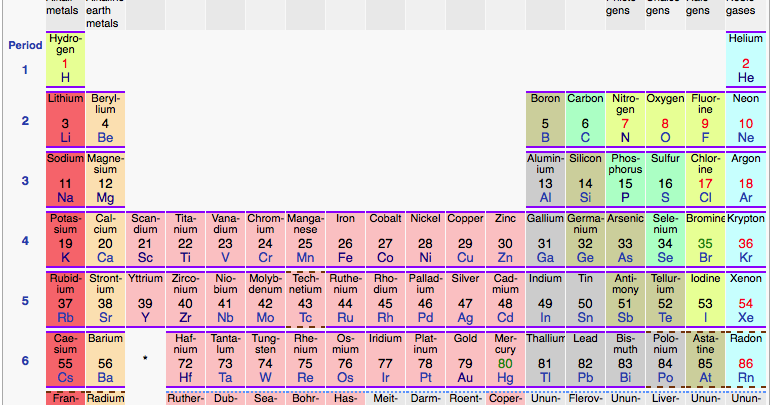Select the Caesium cell

[x=66, y=359]
